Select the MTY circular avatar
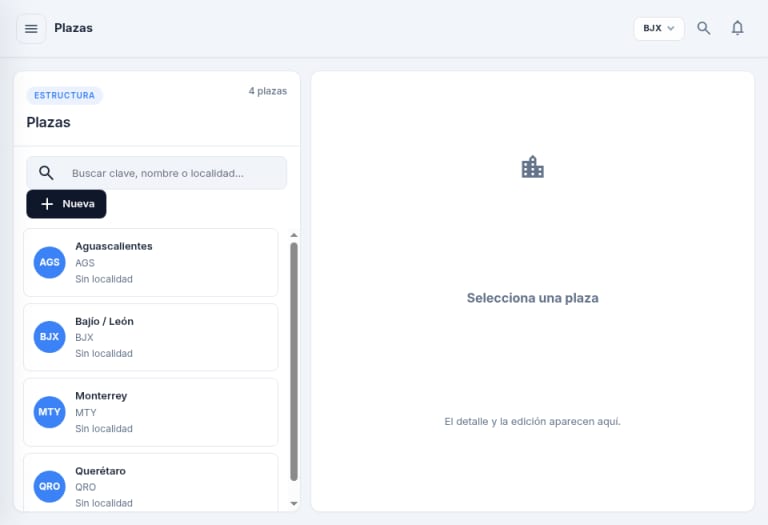Viewport: 768px width, 525px height. click(49, 412)
